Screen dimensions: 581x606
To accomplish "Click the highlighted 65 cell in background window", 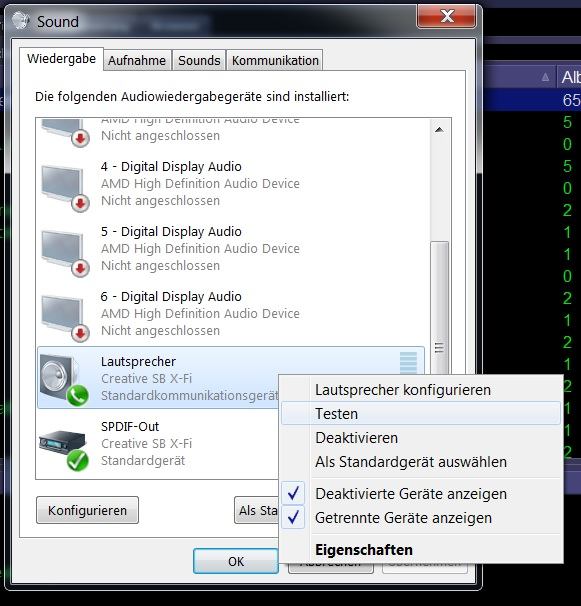I will tap(571, 100).
